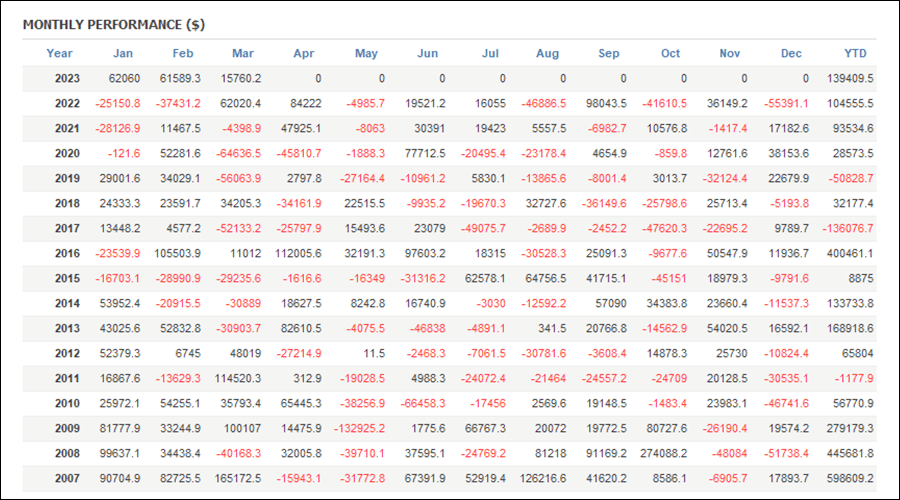Image resolution: width=900 pixels, height=500 pixels.
Task: Click the Monthly Performance ($) heading
Action: click(x=114, y=25)
